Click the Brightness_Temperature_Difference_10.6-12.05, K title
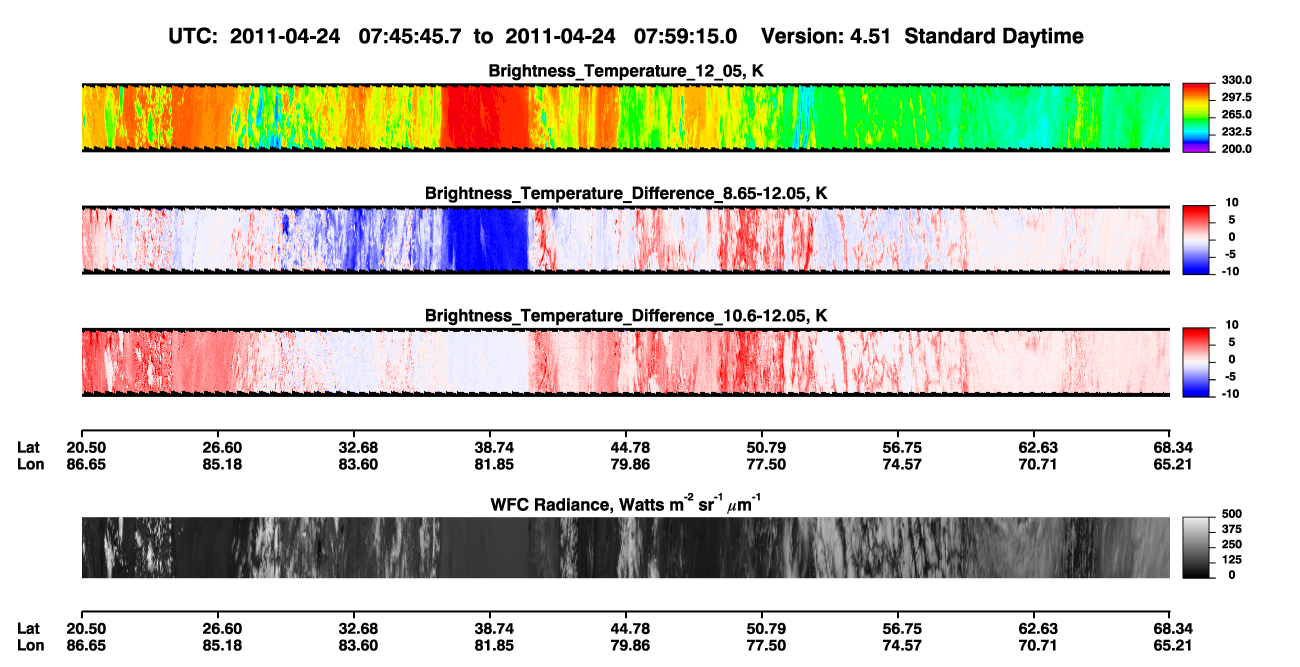 (x=626, y=316)
